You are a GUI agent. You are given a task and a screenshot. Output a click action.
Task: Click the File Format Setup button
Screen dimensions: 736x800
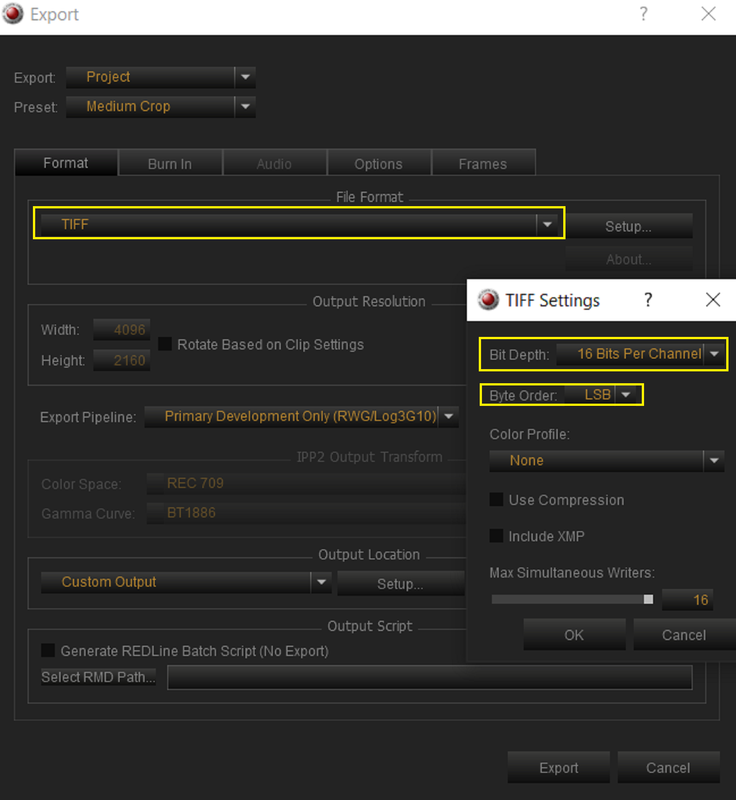628,226
